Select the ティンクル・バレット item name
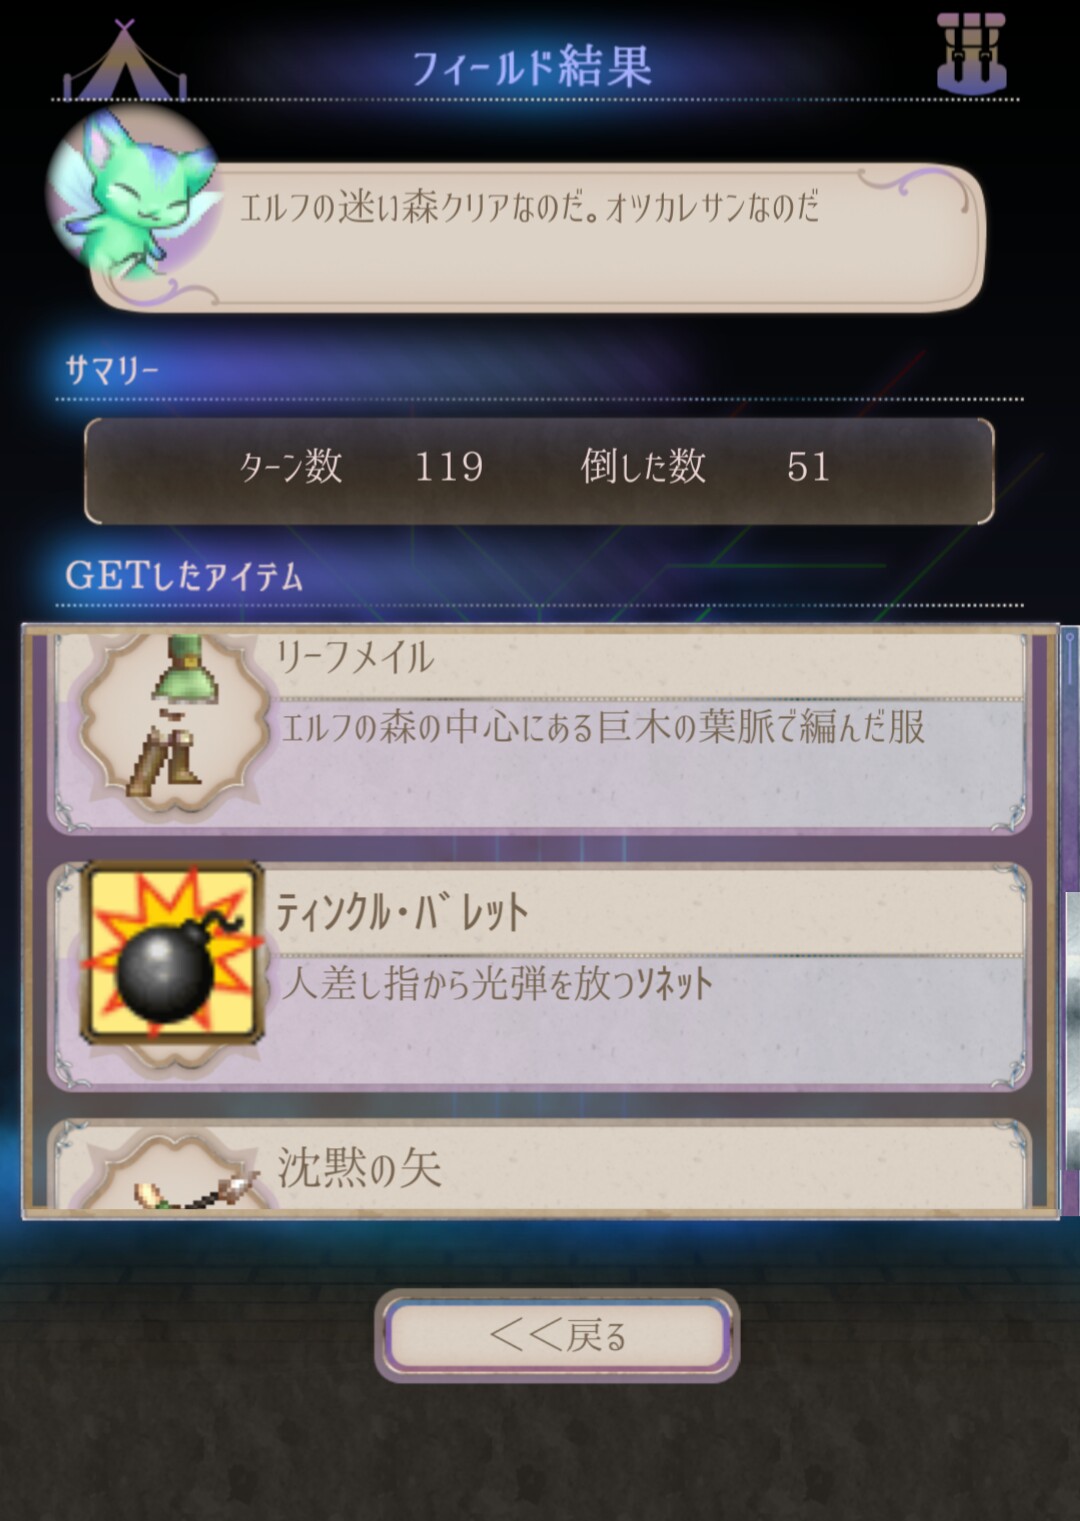The image size is (1080, 1521). tap(402, 911)
